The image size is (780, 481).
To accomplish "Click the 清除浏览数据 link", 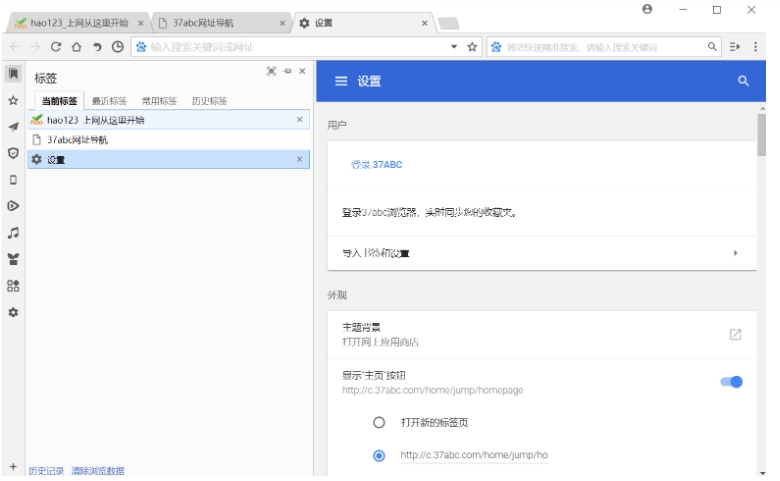I will [x=97, y=471].
